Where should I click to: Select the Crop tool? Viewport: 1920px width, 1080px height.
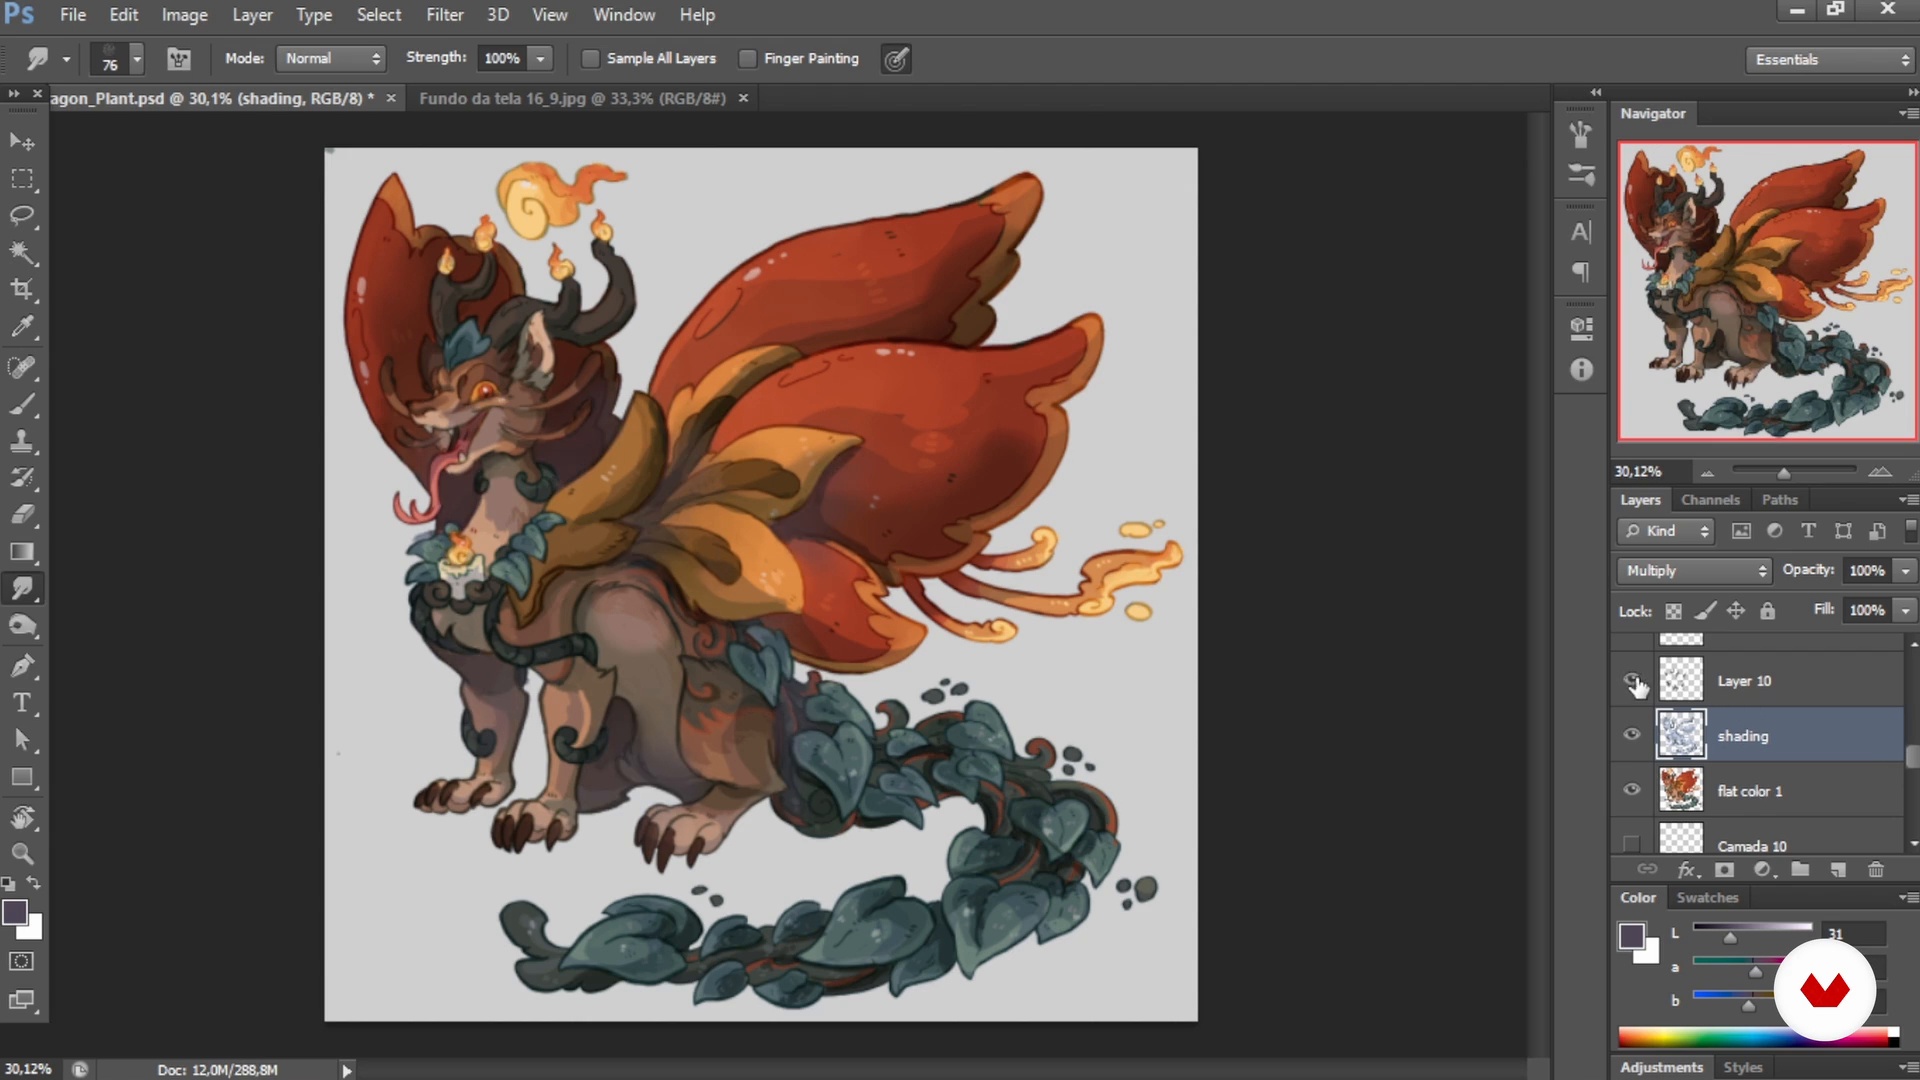point(22,290)
